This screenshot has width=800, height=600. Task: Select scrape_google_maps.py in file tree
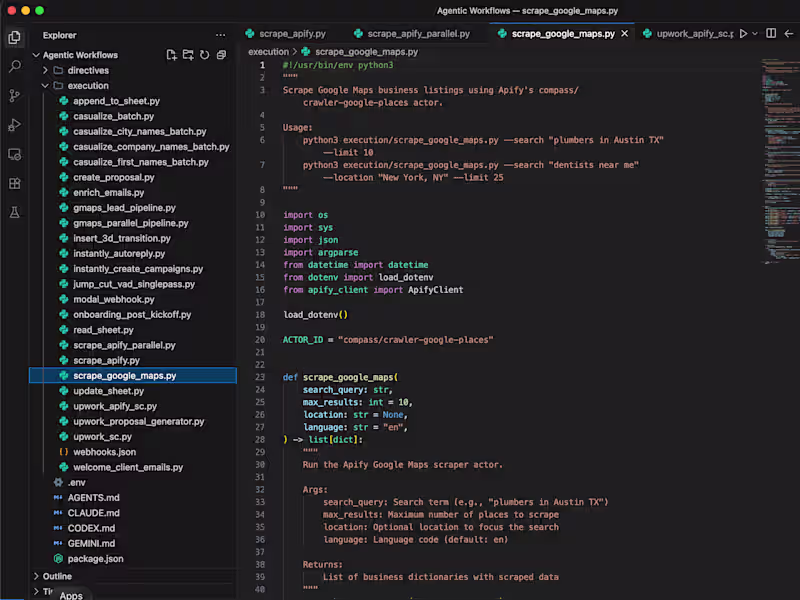tap(133, 376)
